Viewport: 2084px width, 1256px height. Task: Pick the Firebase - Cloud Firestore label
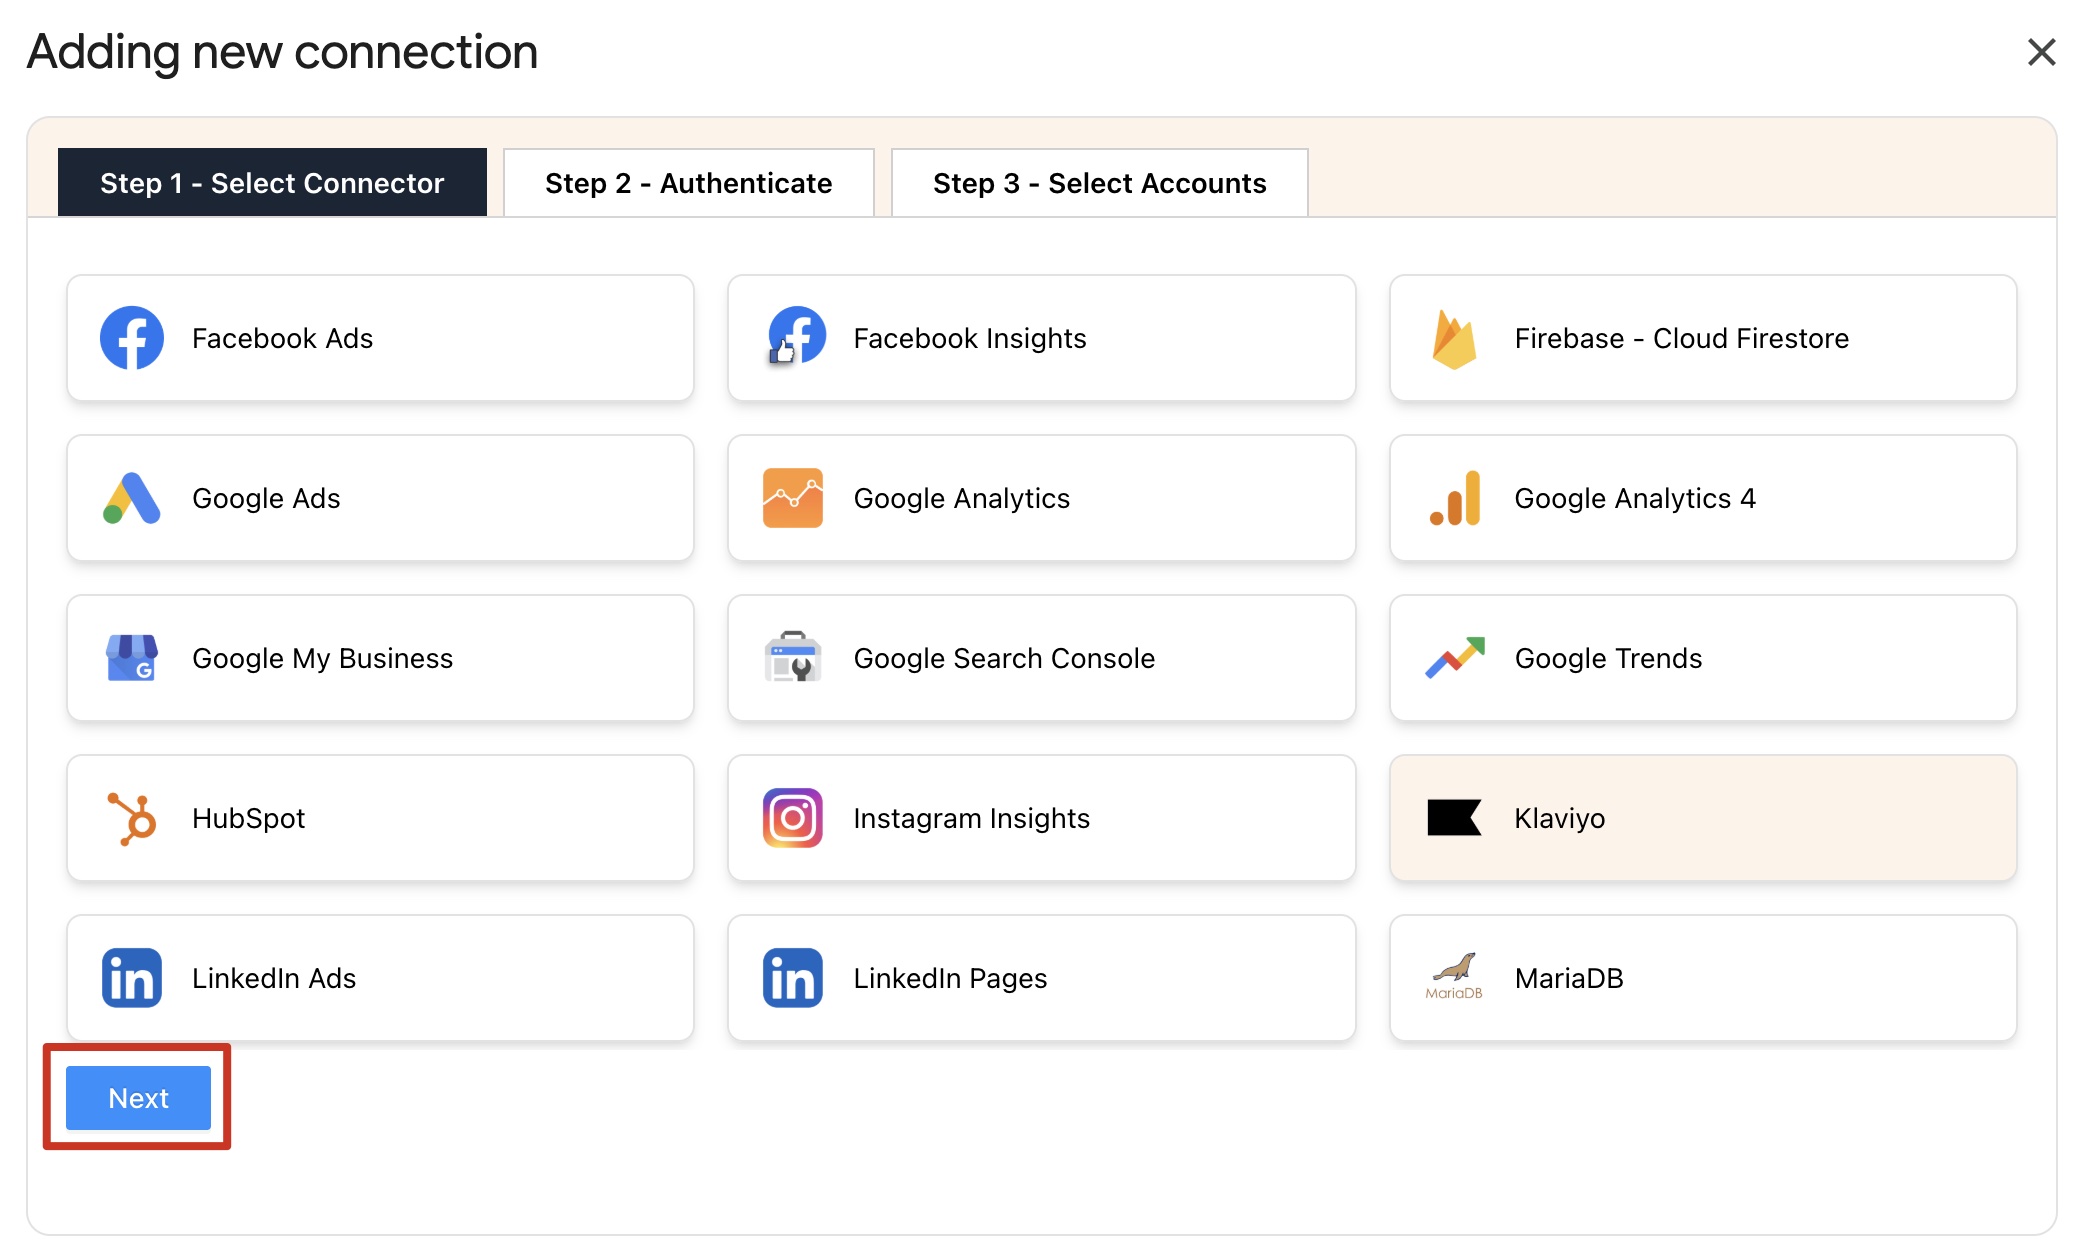[1682, 338]
